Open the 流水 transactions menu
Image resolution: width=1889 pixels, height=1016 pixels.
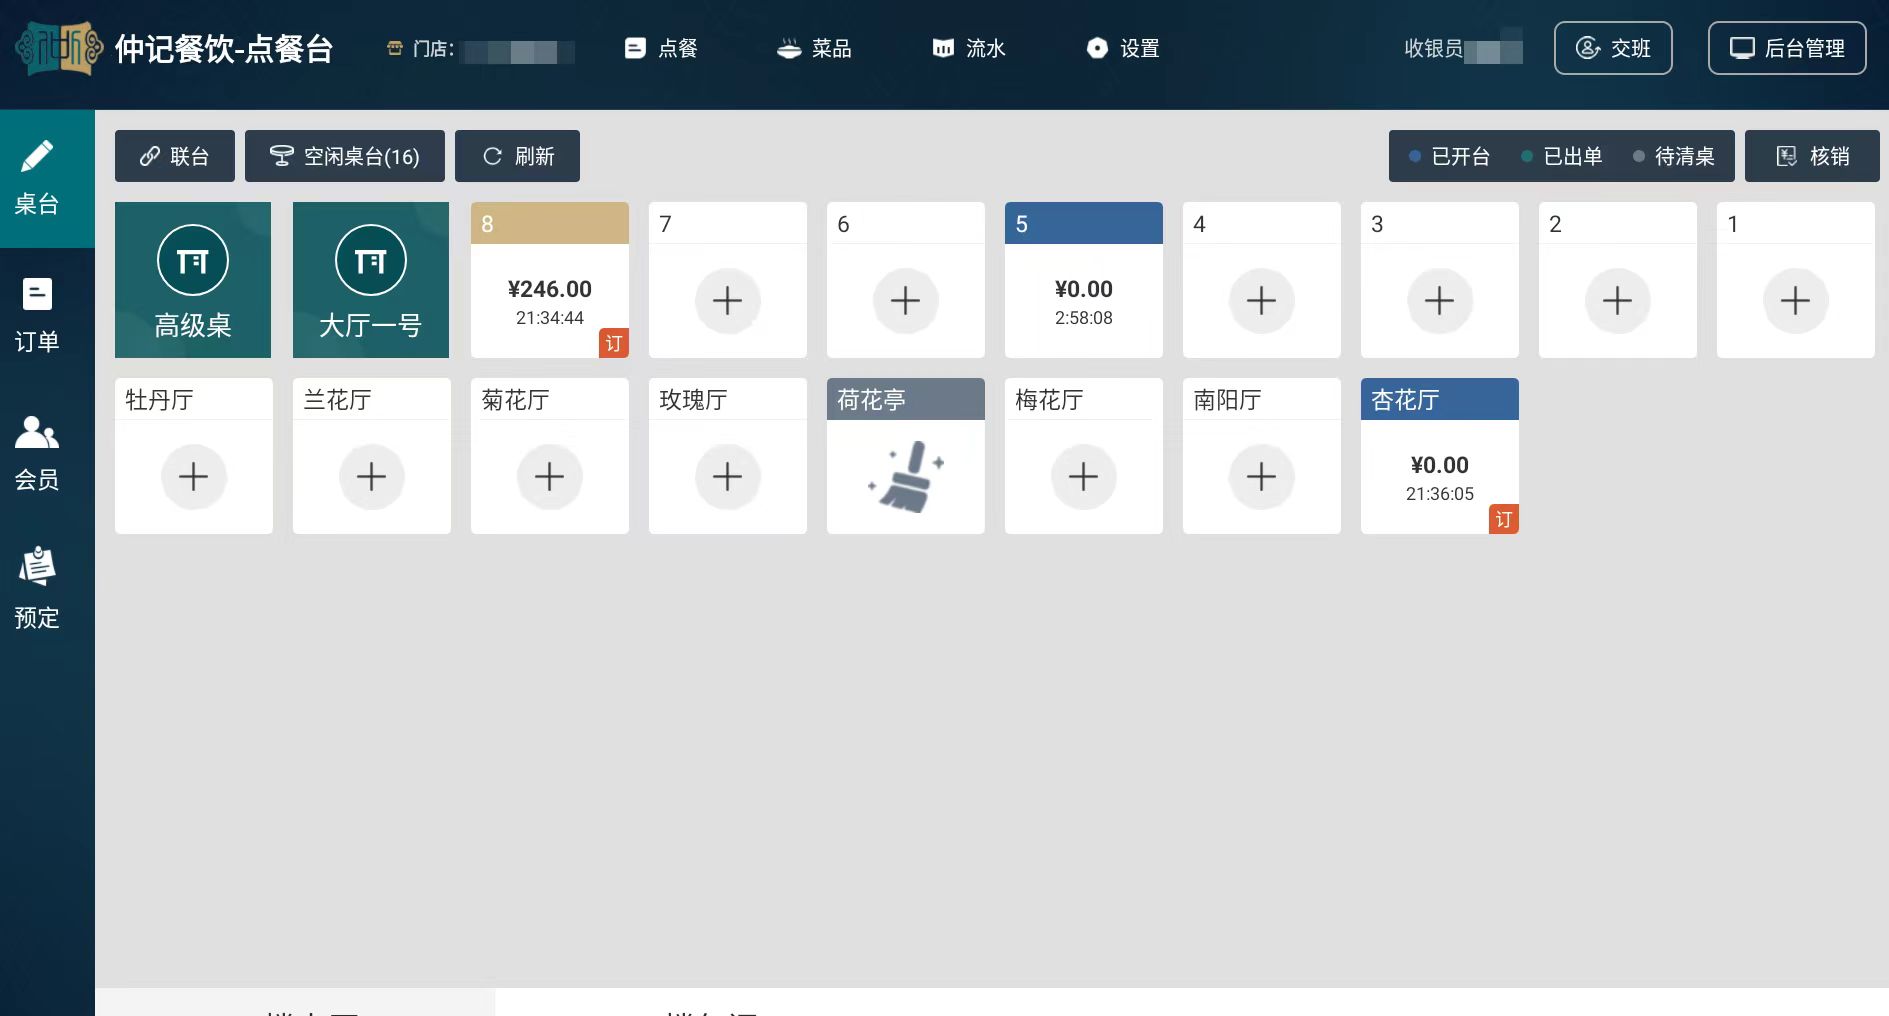969,48
